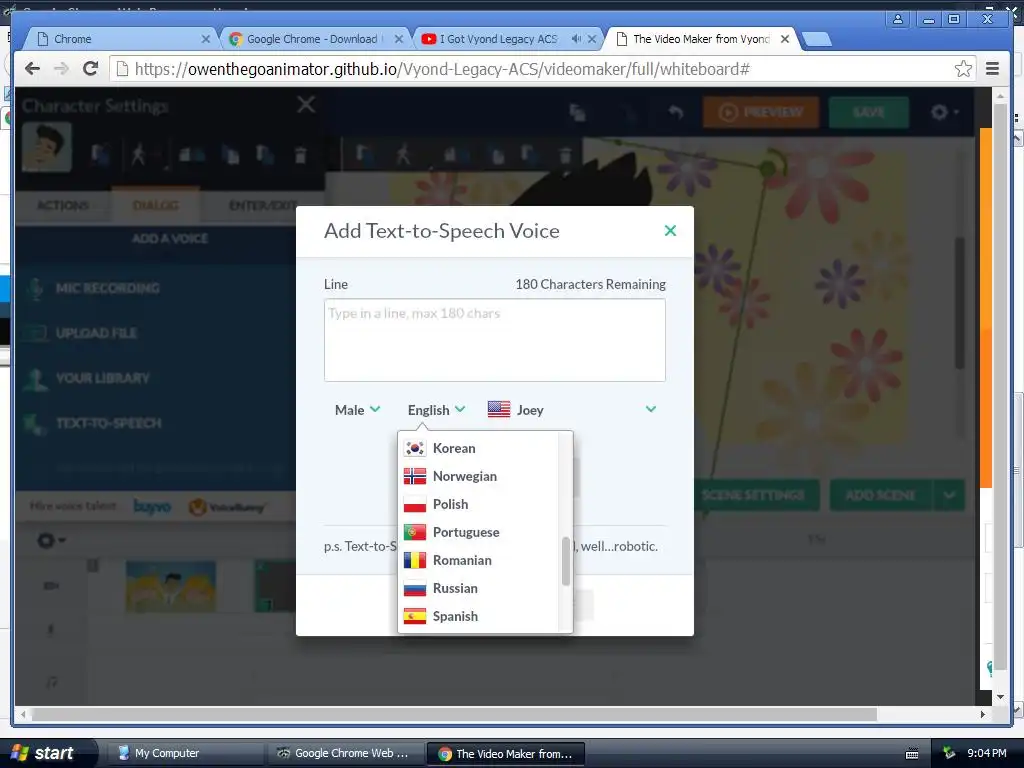Close the Add Text-to-Speech Voice dialog
Screen dimensions: 1024x768
(x=670, y=231)
